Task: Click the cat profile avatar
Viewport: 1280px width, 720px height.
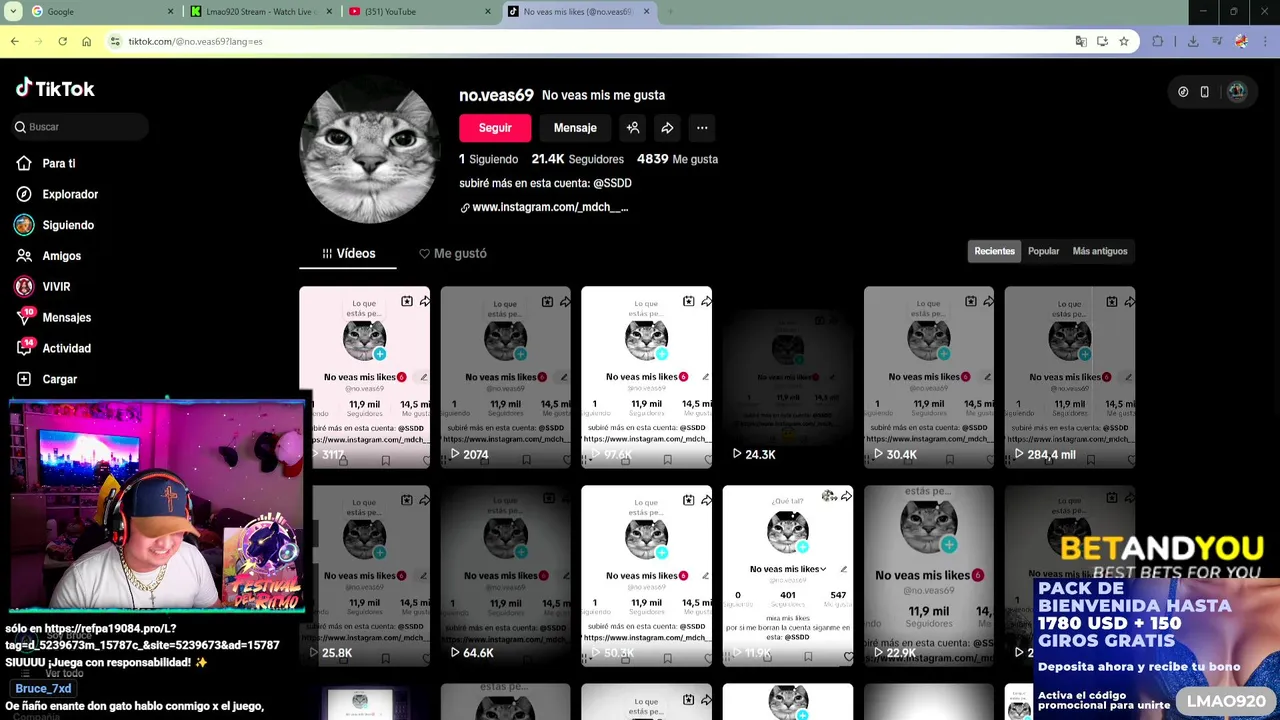Action: (369, 151)
